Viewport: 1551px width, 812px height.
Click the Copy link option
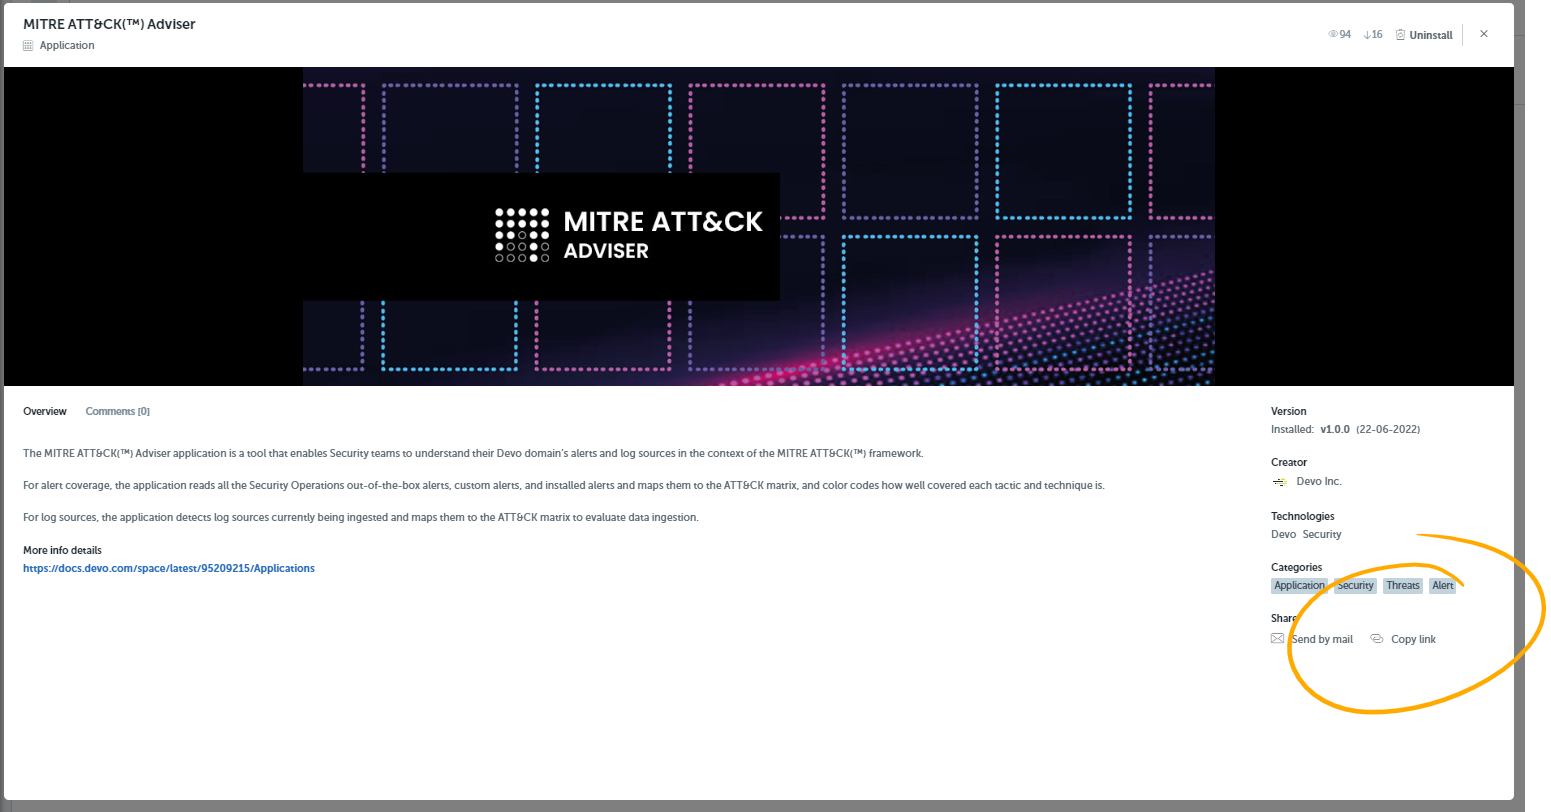tap(1413, 639)
